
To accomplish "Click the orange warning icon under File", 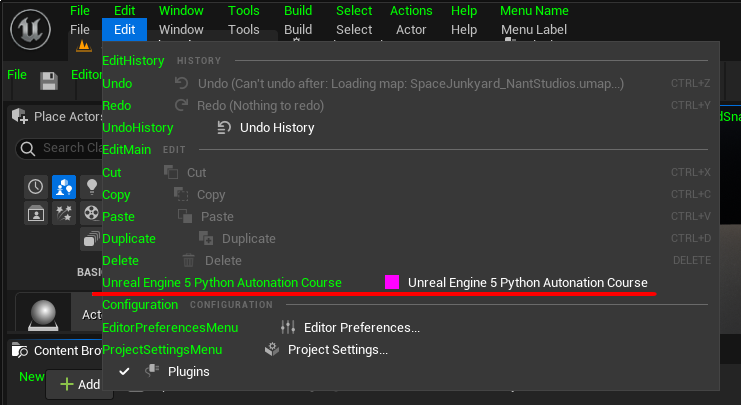I will (x=84, y=46).
